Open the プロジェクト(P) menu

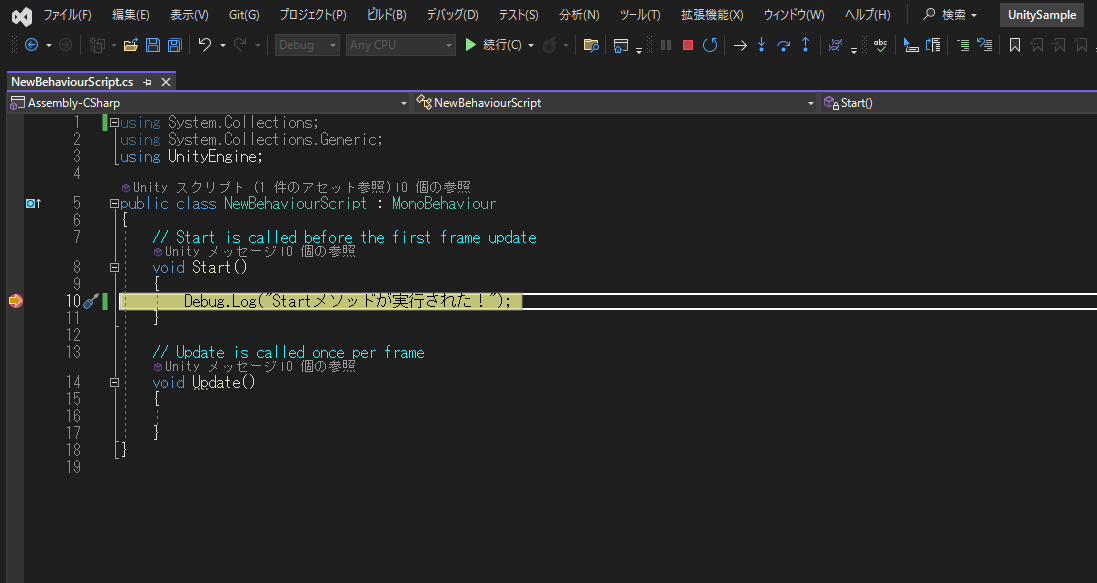[313, 15]
